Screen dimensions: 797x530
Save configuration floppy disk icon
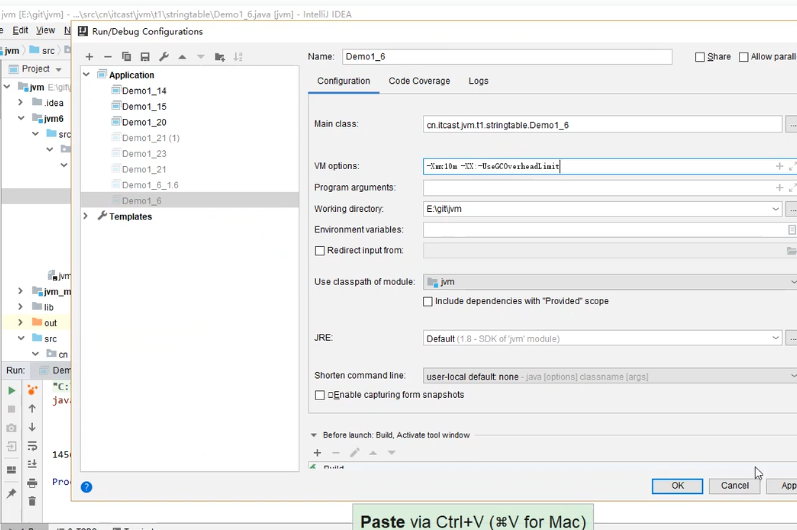click(145, 57)
